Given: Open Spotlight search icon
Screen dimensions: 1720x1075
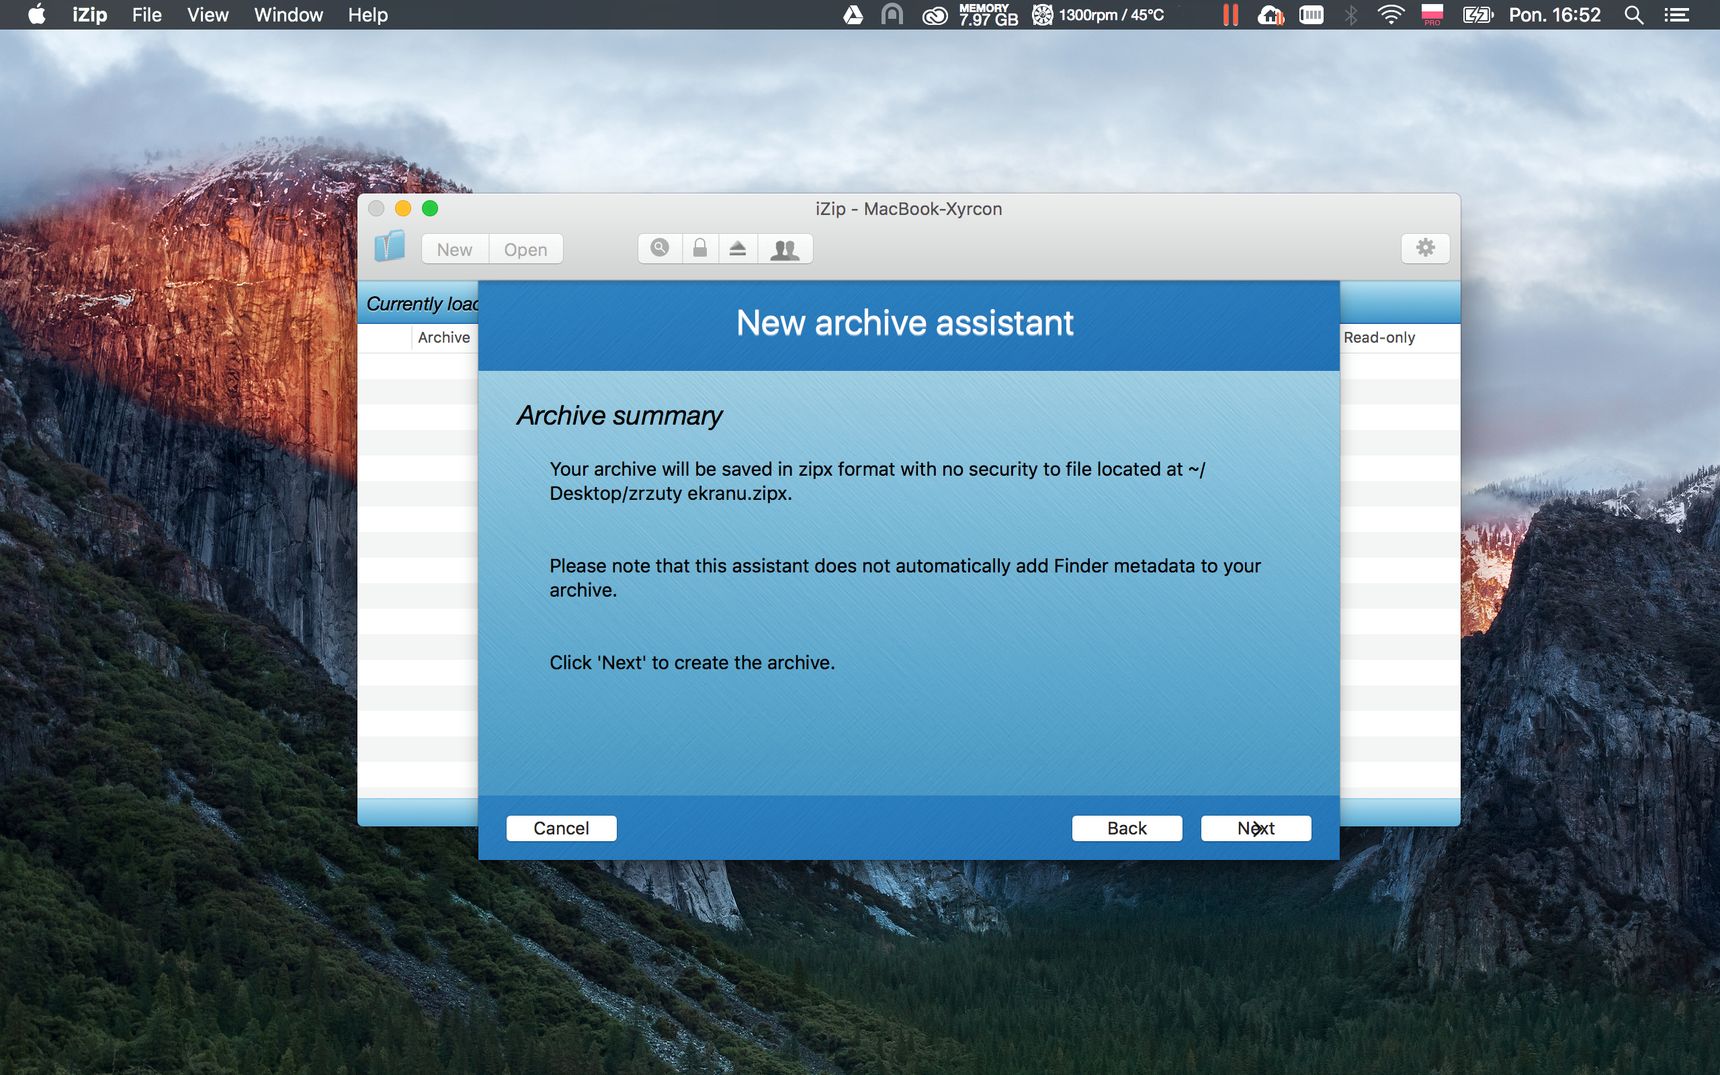Looking at the screenshot, I should (1634, 15).
